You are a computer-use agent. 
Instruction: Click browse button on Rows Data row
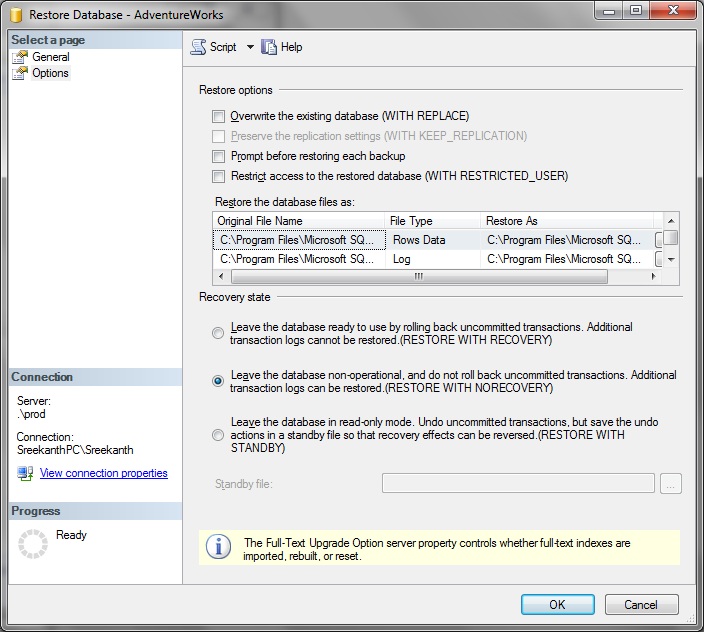(x=659, y=240)
